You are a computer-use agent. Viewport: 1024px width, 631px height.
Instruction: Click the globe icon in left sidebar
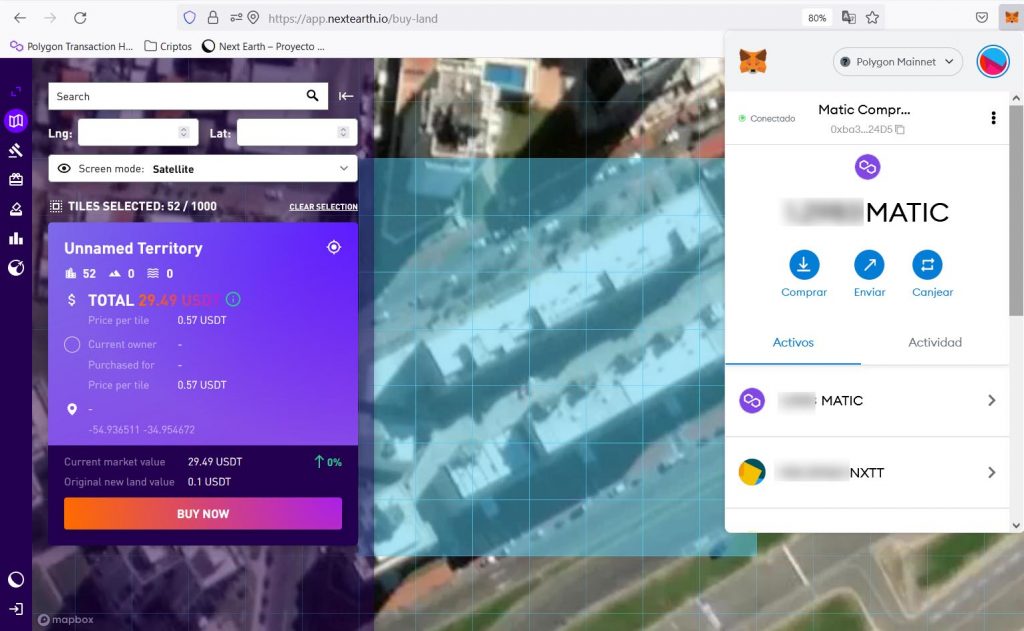point(16,268)
